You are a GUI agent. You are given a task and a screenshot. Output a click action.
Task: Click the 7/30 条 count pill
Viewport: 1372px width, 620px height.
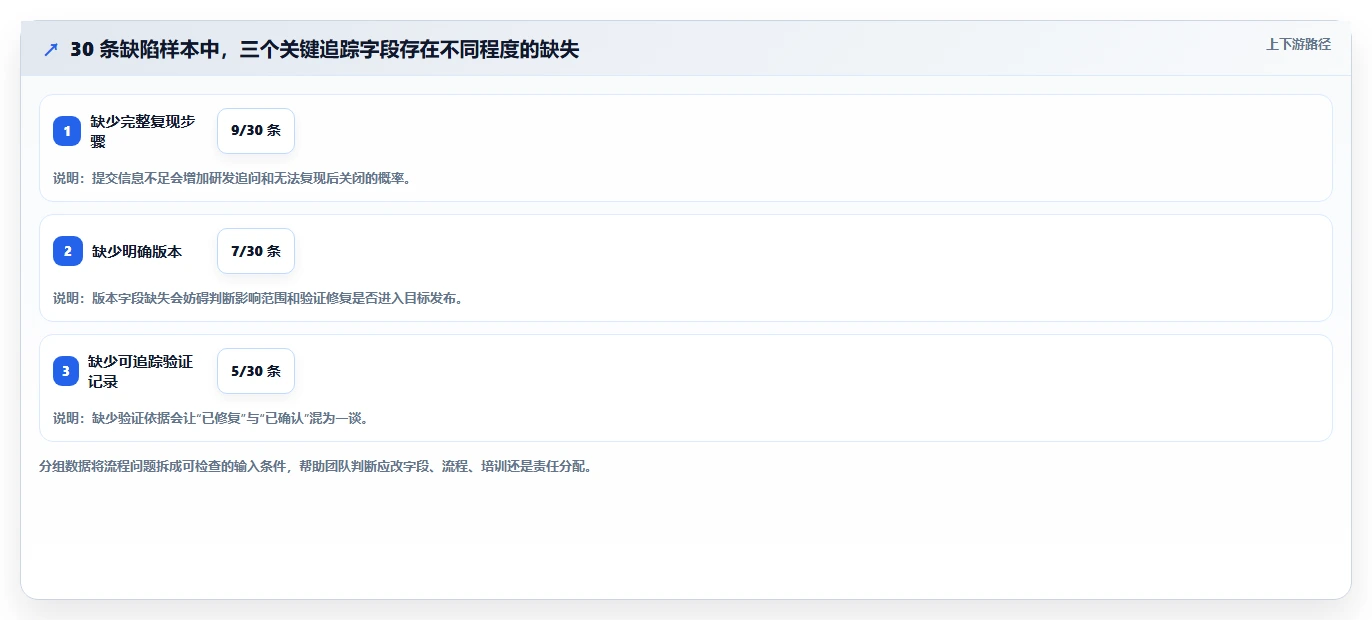[x=256, y=251]
